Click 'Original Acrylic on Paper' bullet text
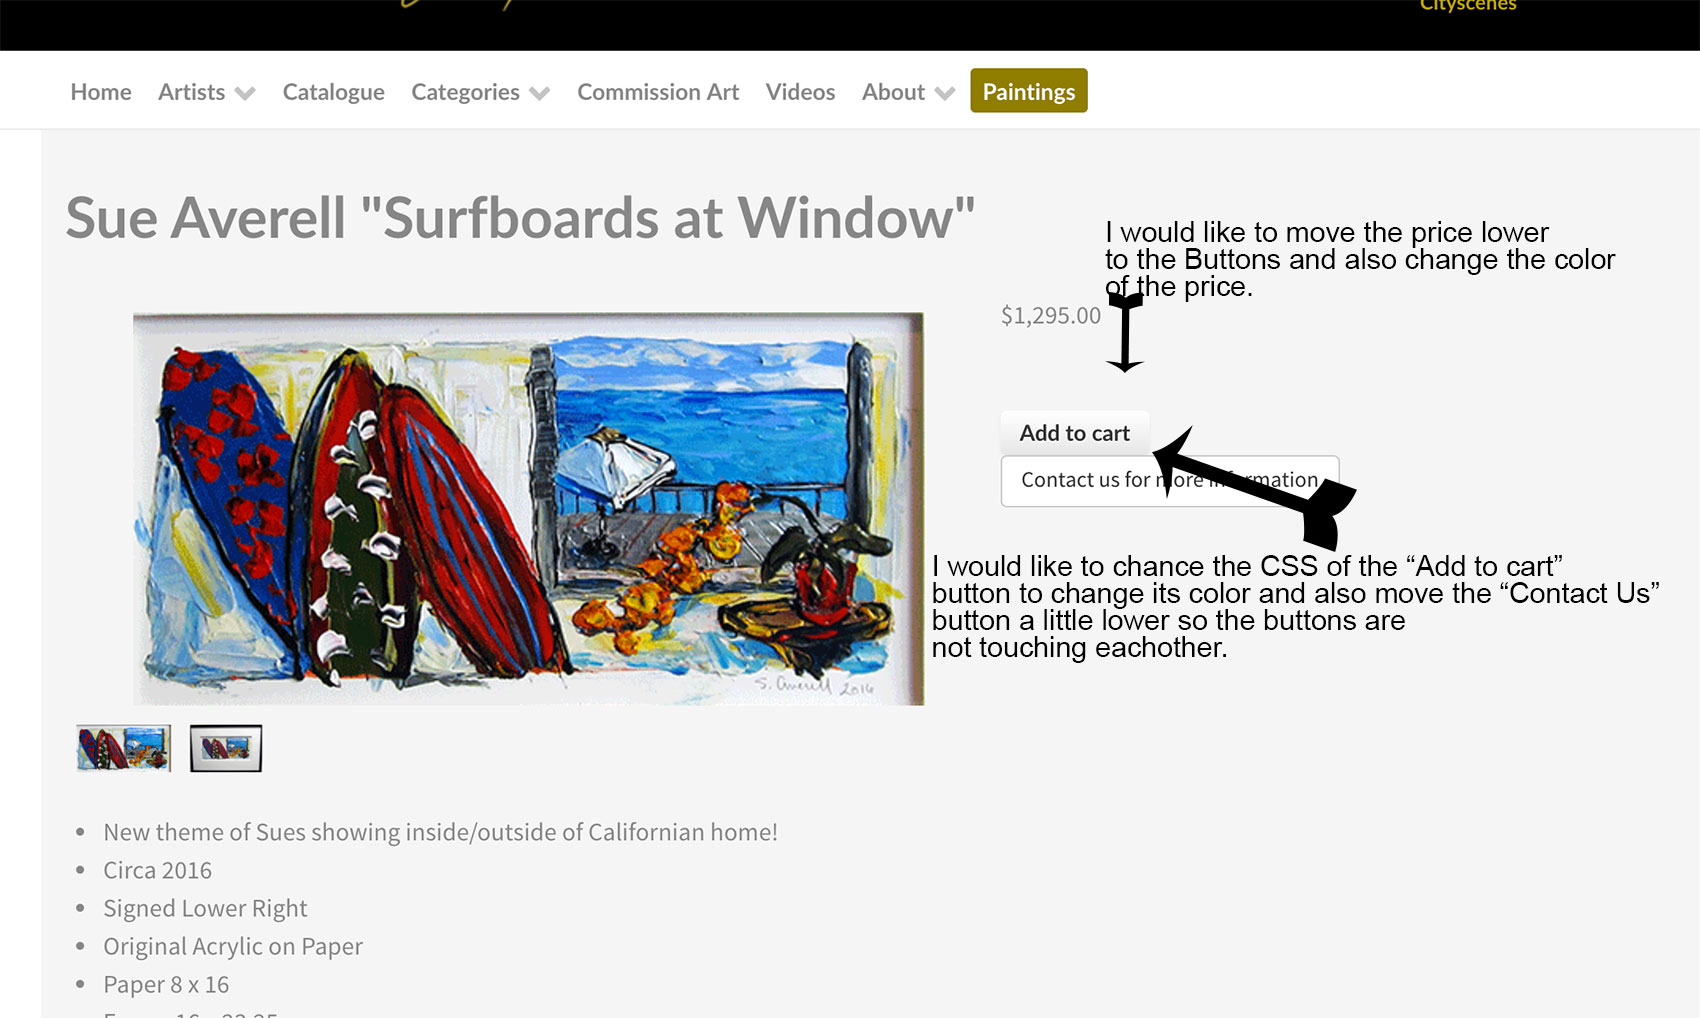Viewport: 1700px width, 1018px height. tap(233, 946)
